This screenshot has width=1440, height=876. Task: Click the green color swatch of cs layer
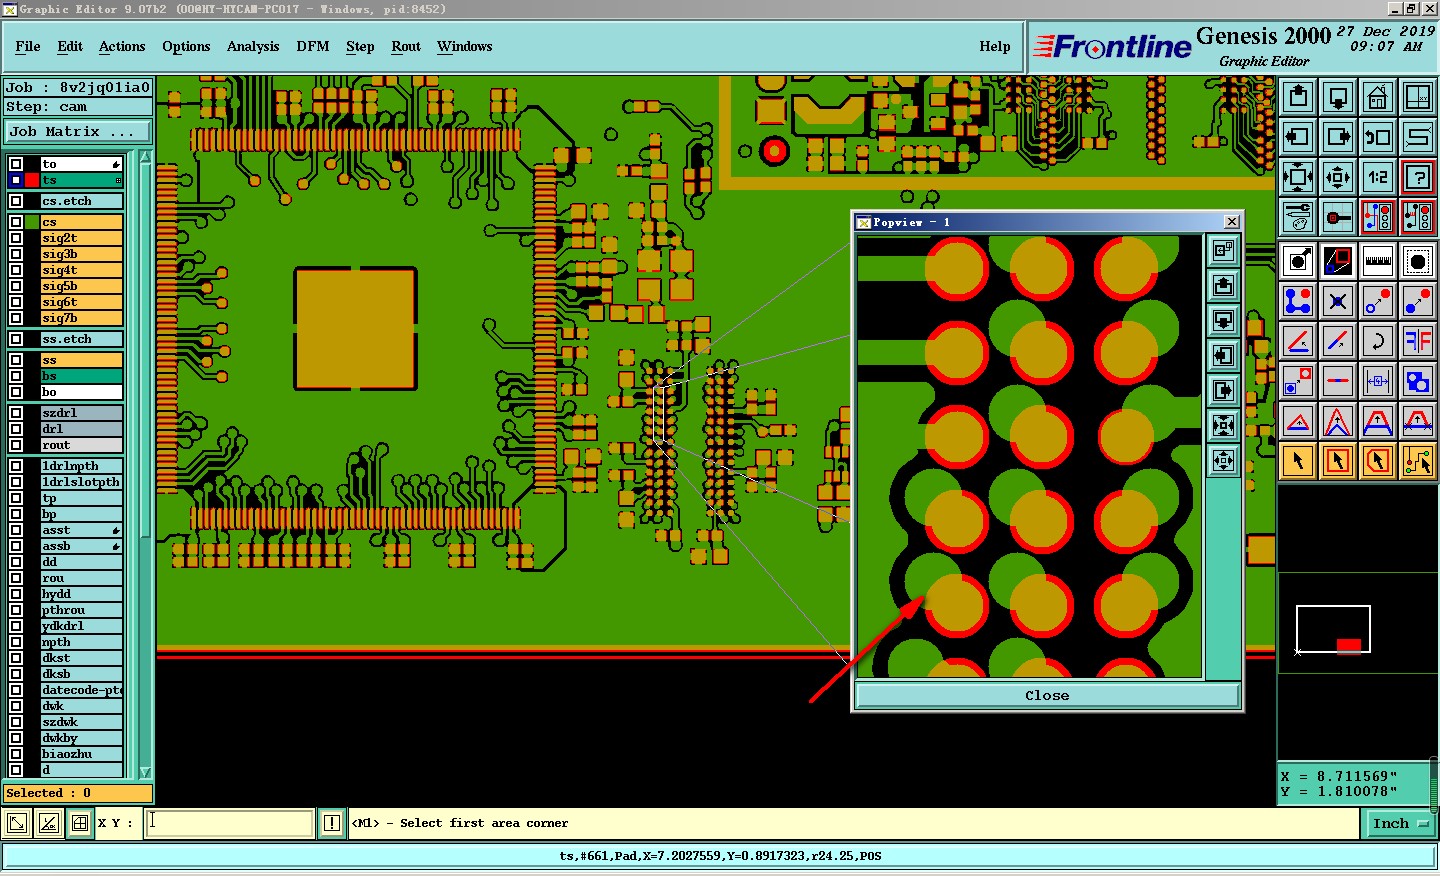pyautogui.click(x=32, y=222)
